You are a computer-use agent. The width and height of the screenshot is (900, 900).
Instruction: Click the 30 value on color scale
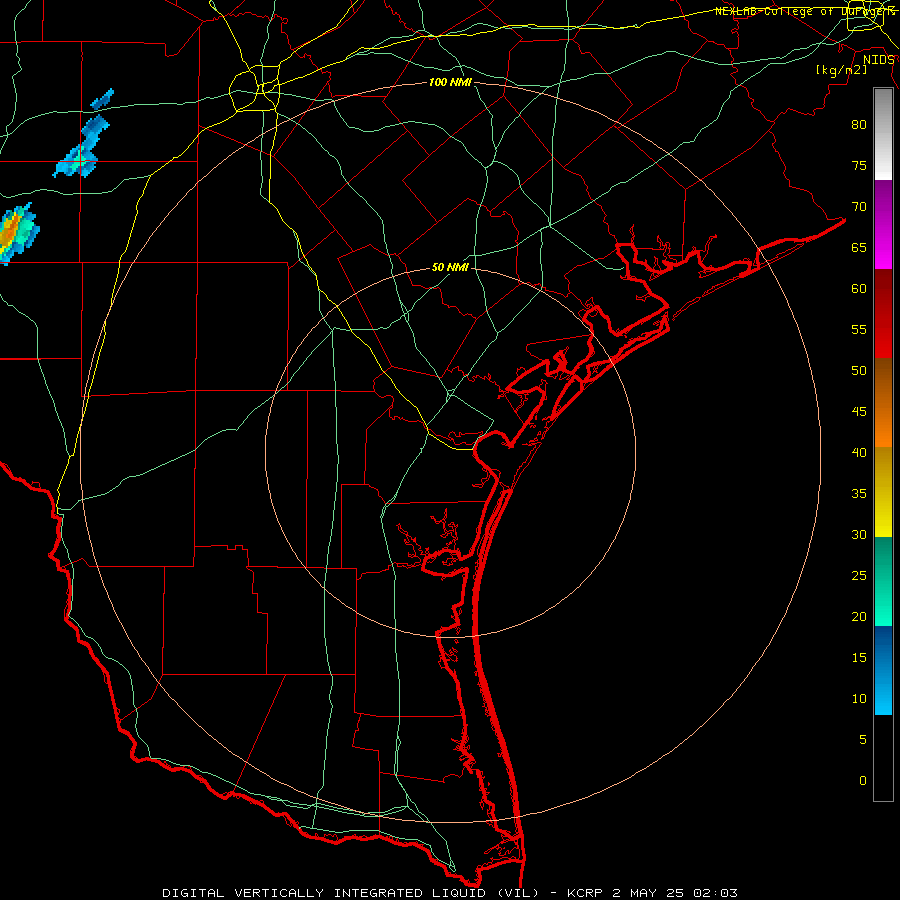[859, 534]
